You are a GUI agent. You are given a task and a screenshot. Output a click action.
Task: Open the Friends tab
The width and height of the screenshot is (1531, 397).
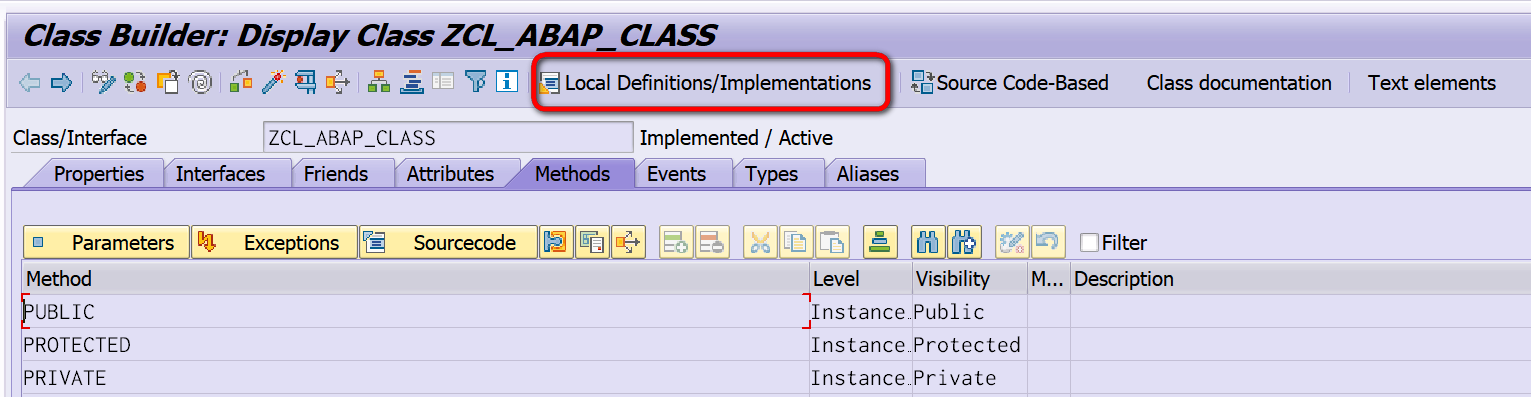click(x=336, y=173)
